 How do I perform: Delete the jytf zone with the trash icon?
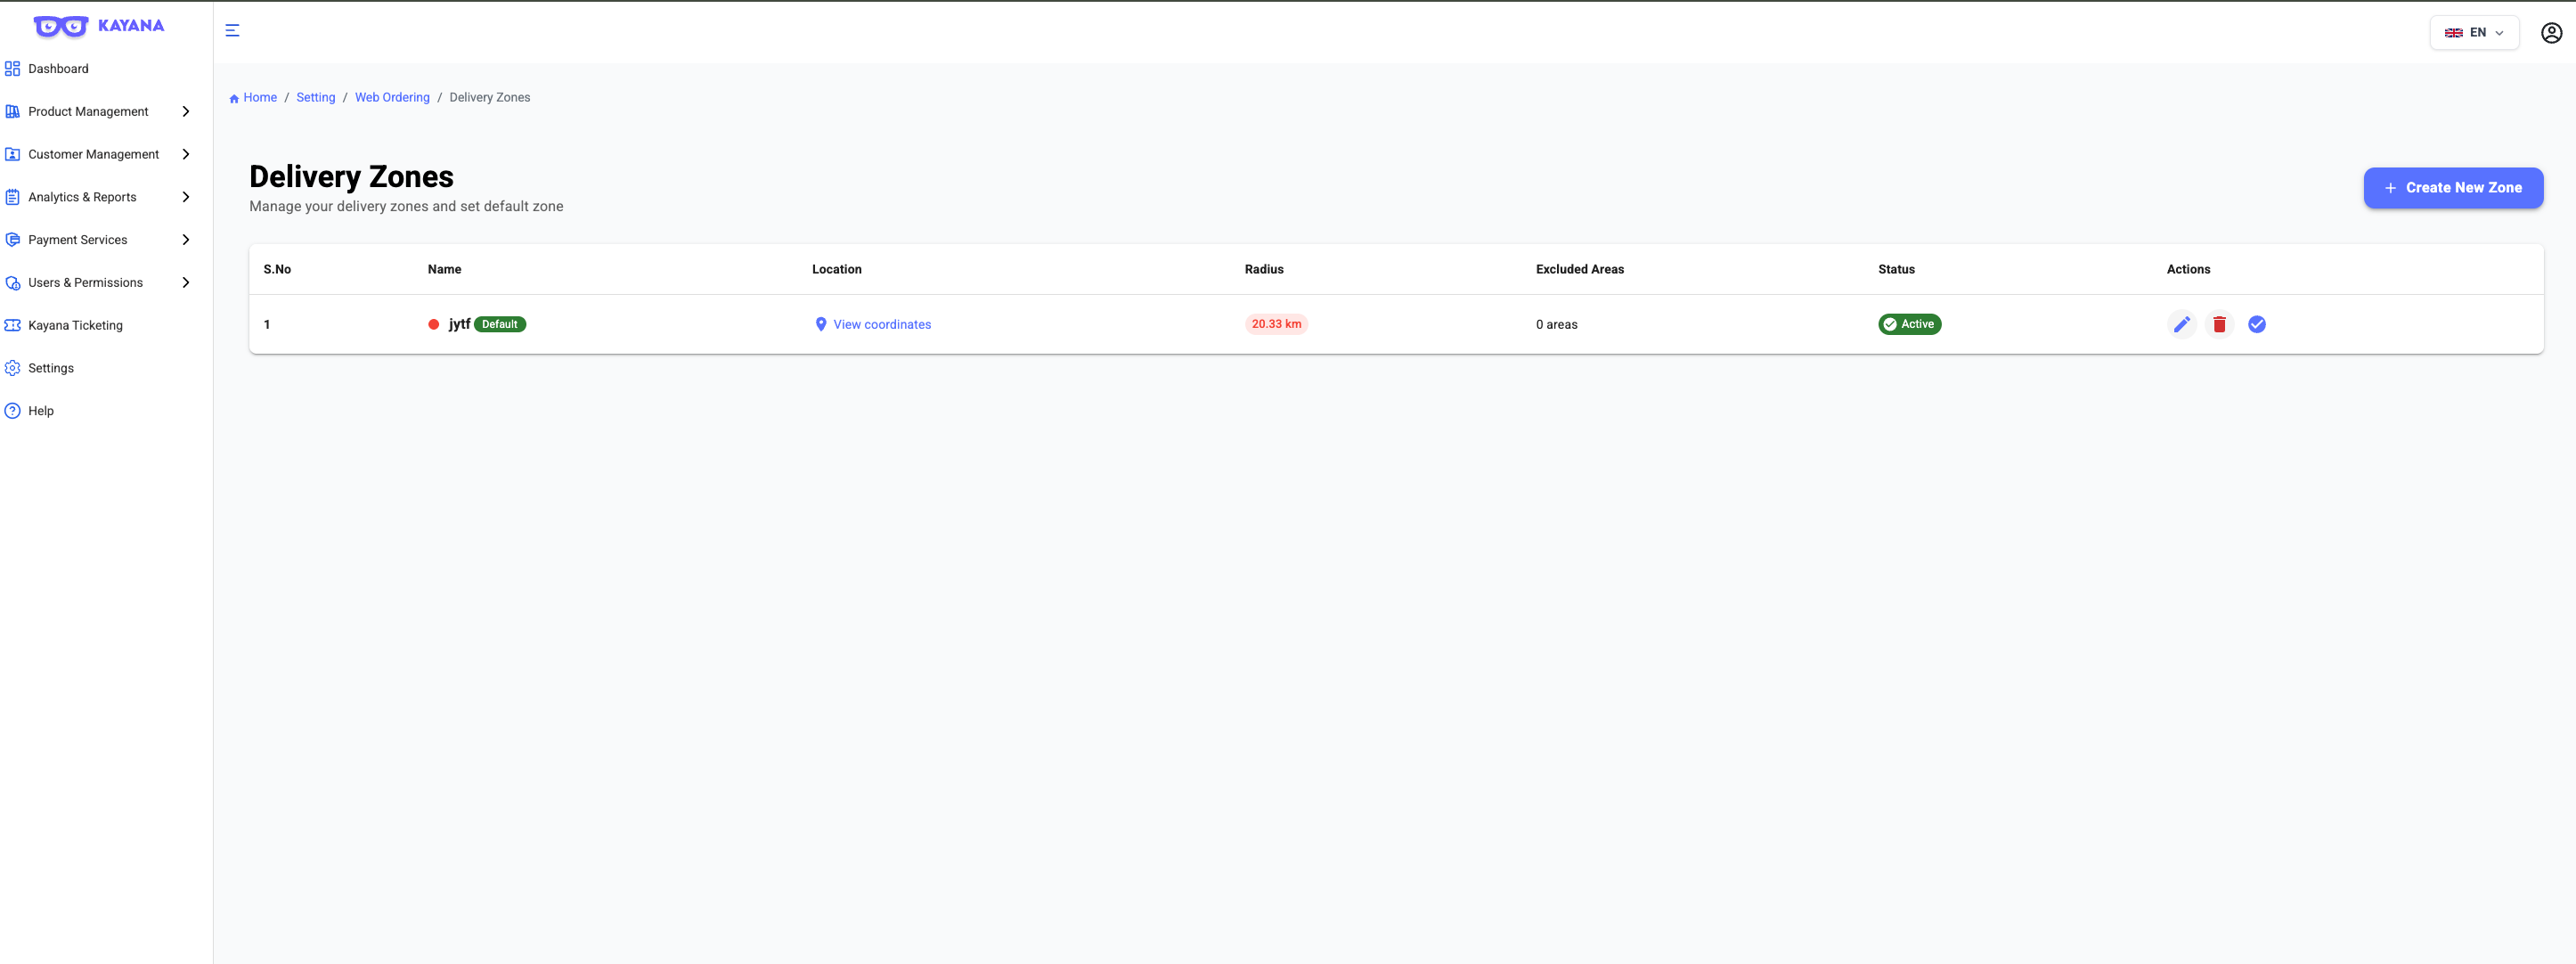[x=2219, y=324]
